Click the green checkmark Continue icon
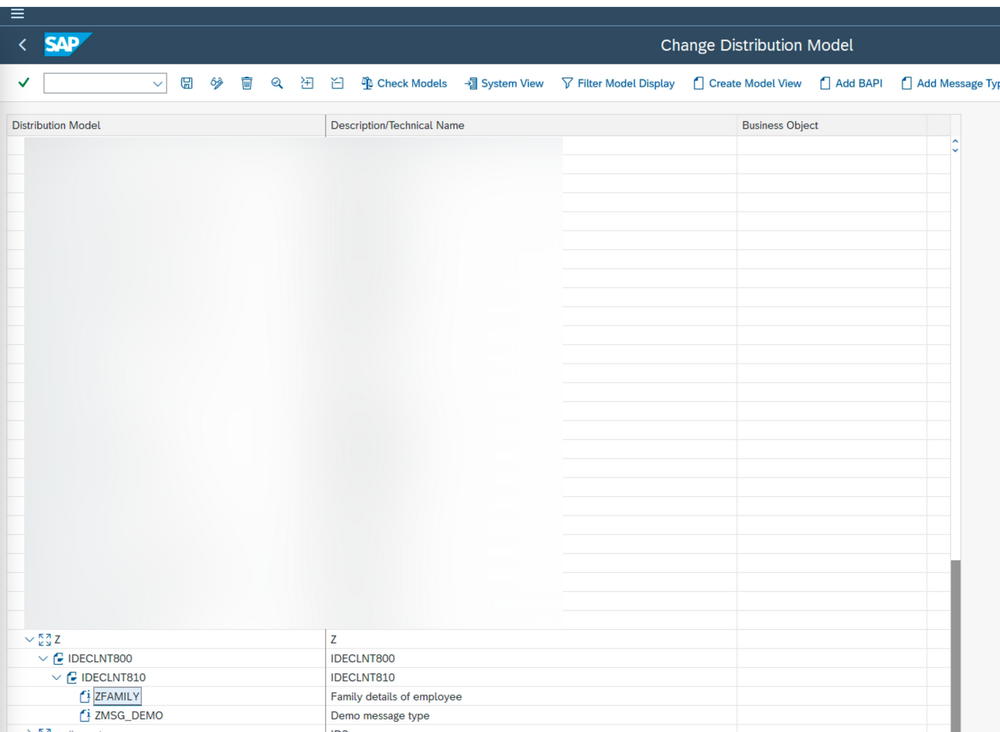The height and width of the screenshot is (732, 1000). (x=22, y=83)
